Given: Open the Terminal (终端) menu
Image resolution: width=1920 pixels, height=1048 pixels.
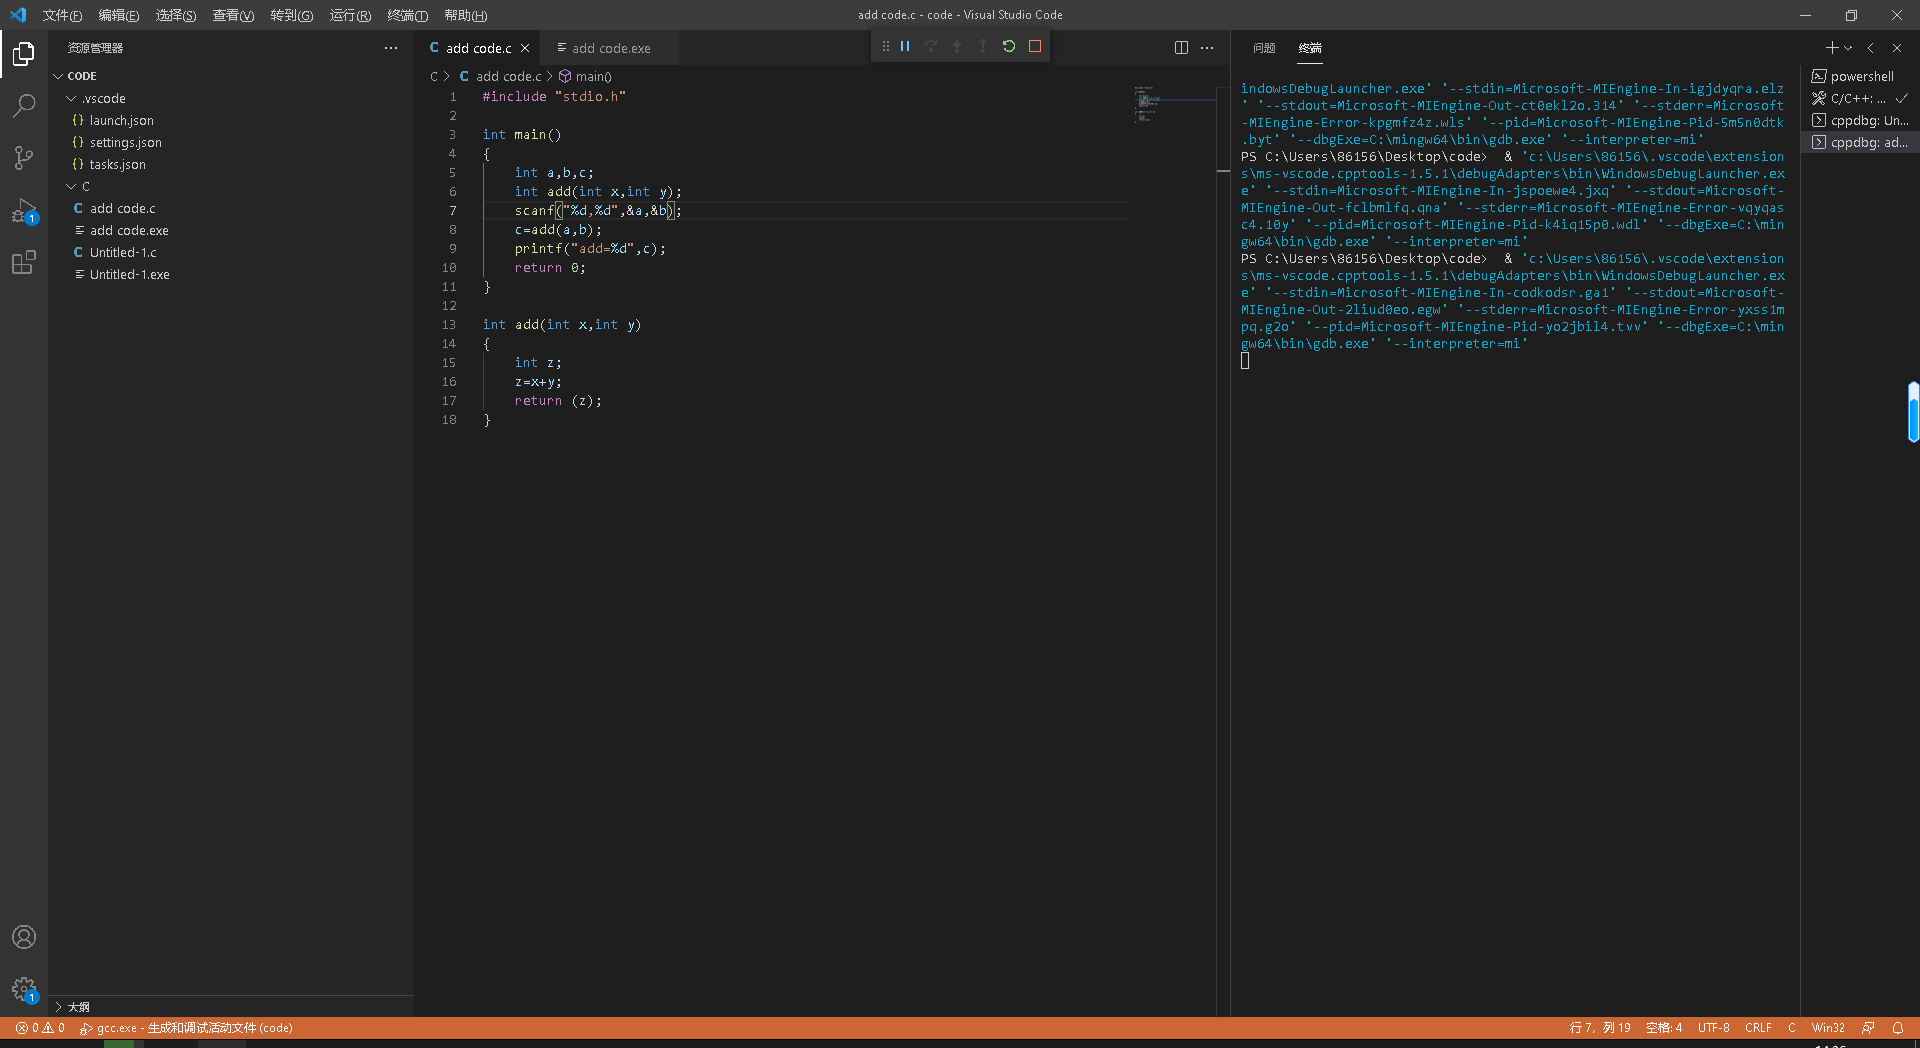Looking at the screenshot, I should (407, 15).
